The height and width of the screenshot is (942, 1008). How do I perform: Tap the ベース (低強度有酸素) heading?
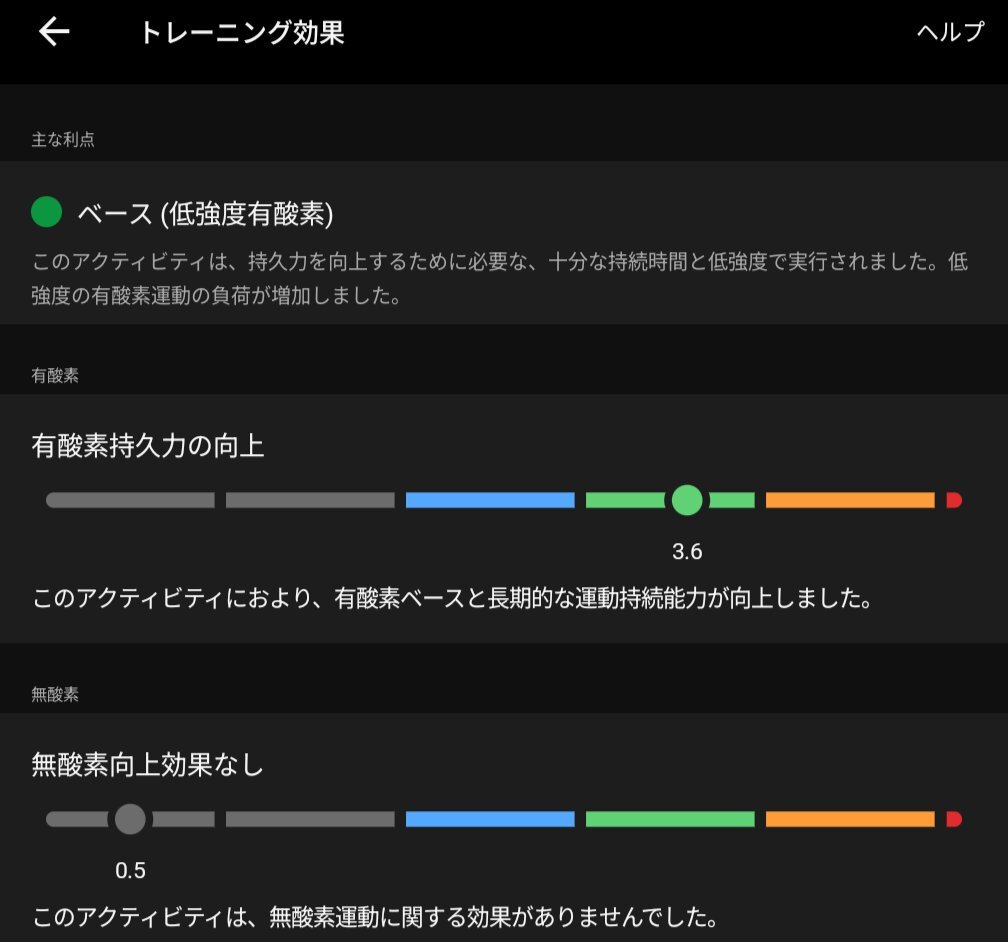pyautogui.click(x=205, y=213)
